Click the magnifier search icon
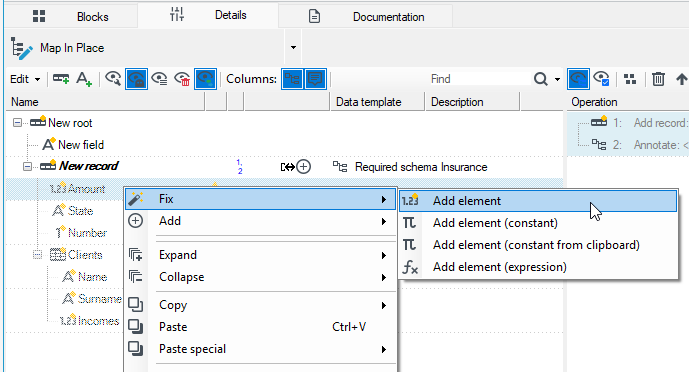This screenshot has height=372, width=689. point(540,79)
